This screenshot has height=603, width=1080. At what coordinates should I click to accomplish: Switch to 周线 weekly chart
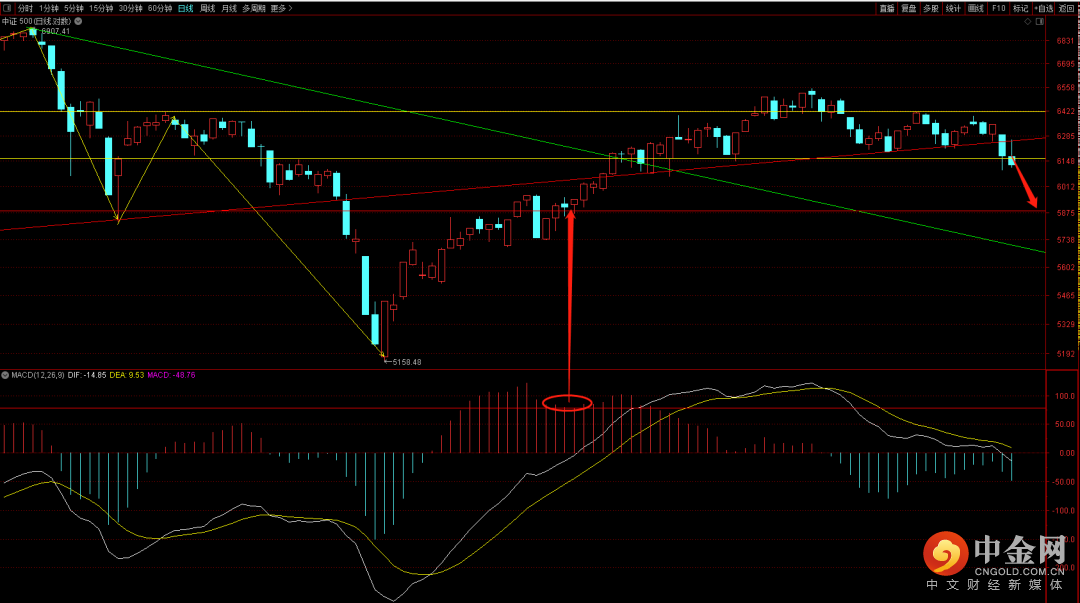click(207, 8)
